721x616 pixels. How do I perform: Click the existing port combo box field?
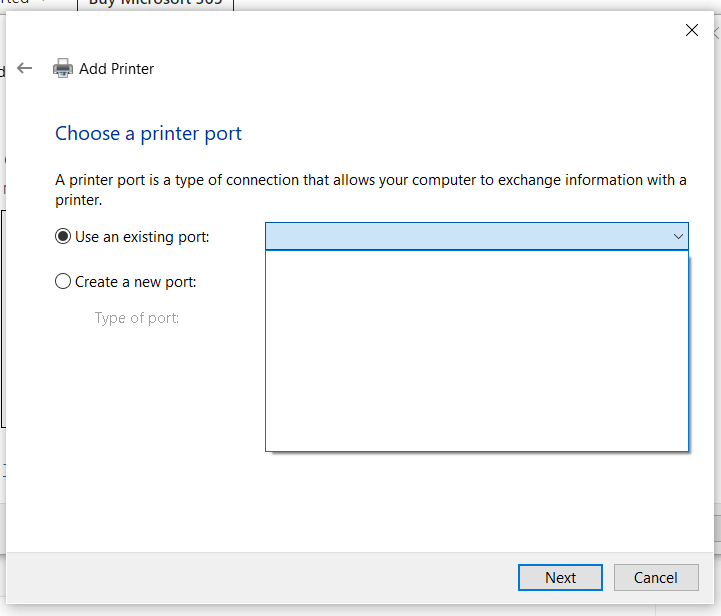tap(465, 237)
